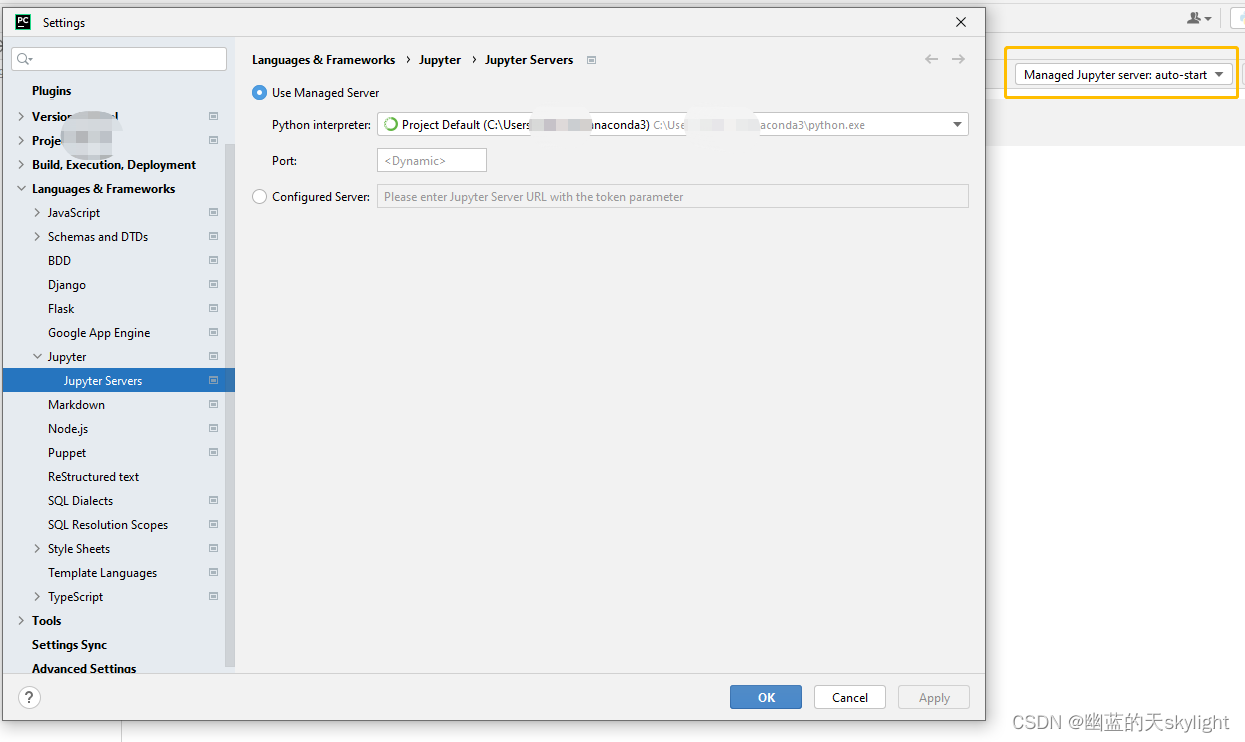The width and height of the screenshot is (1245, 742).
Task: Click project icon on Django row
Action: coord(213,285)
